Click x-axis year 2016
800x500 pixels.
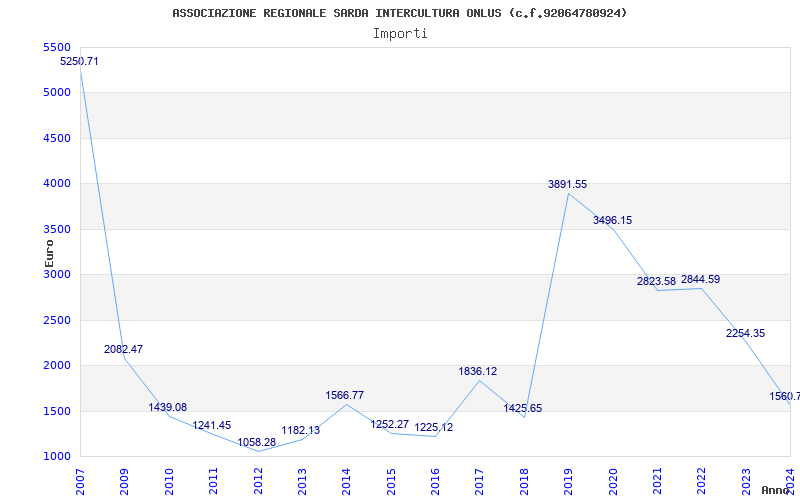tap(435, 481)
